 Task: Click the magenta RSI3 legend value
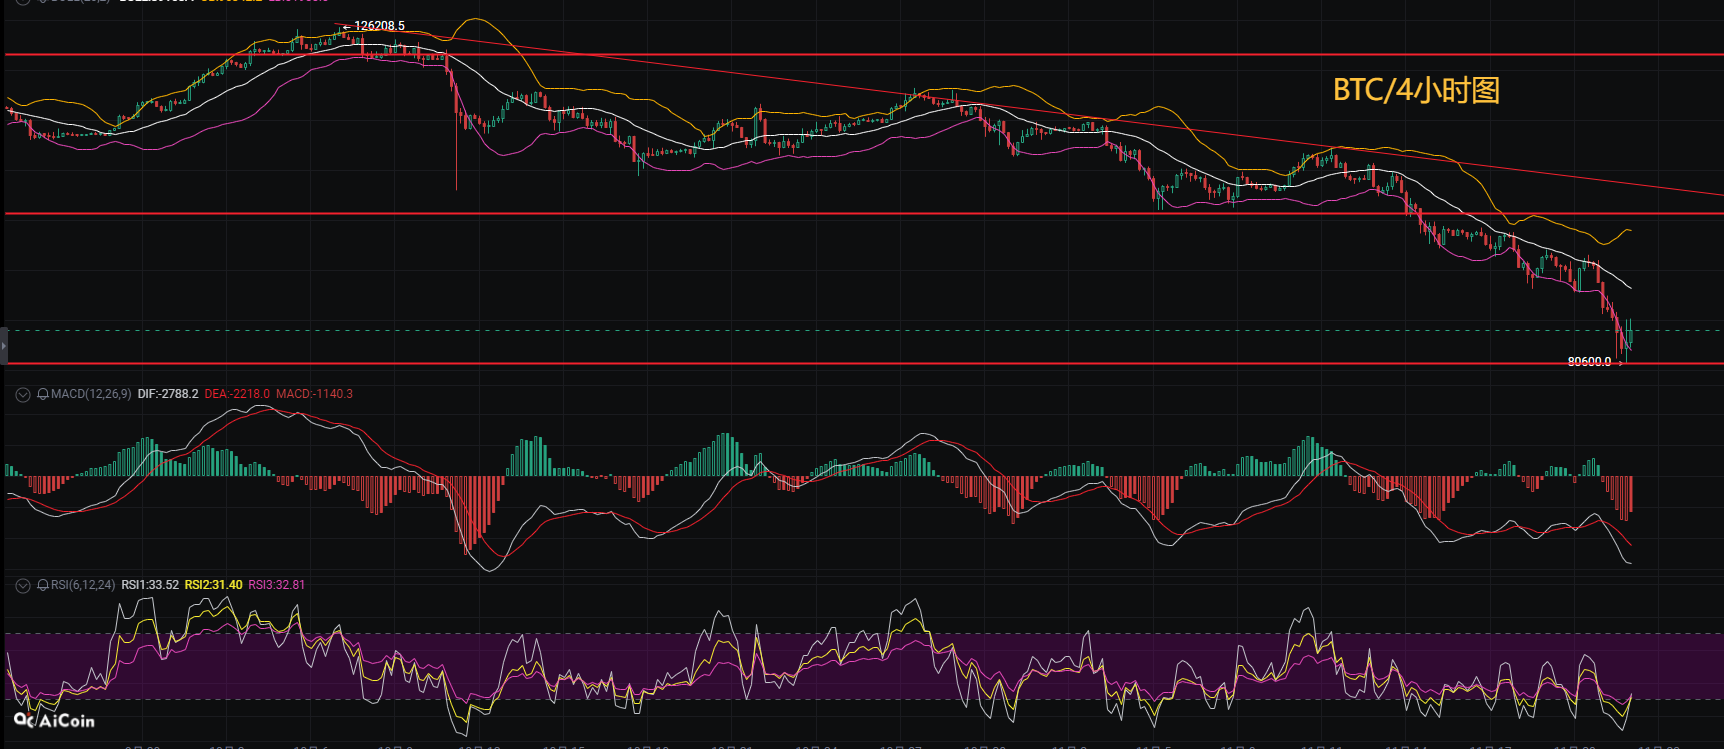click(x=277, y=585)
